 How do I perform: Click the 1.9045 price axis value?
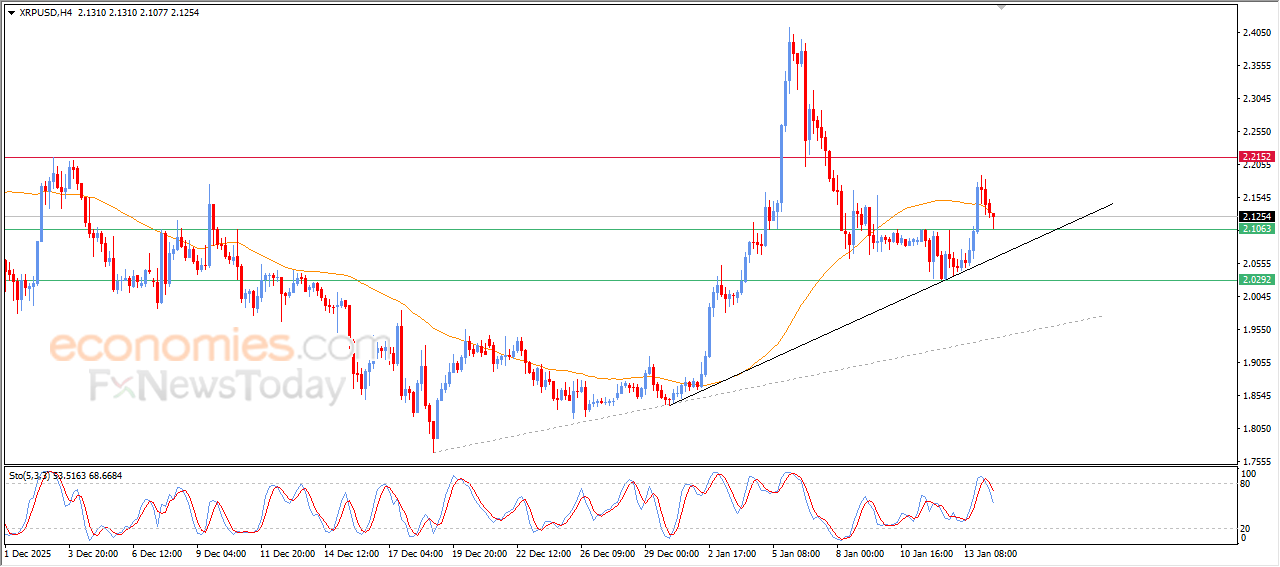pyautogui.click(x=1257, y=363)
